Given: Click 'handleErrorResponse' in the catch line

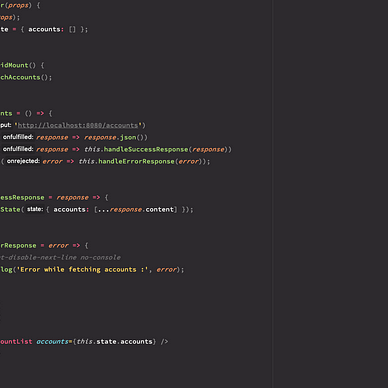Looking at the screenshot, I should pyautogui.click(x=136, y=161).
